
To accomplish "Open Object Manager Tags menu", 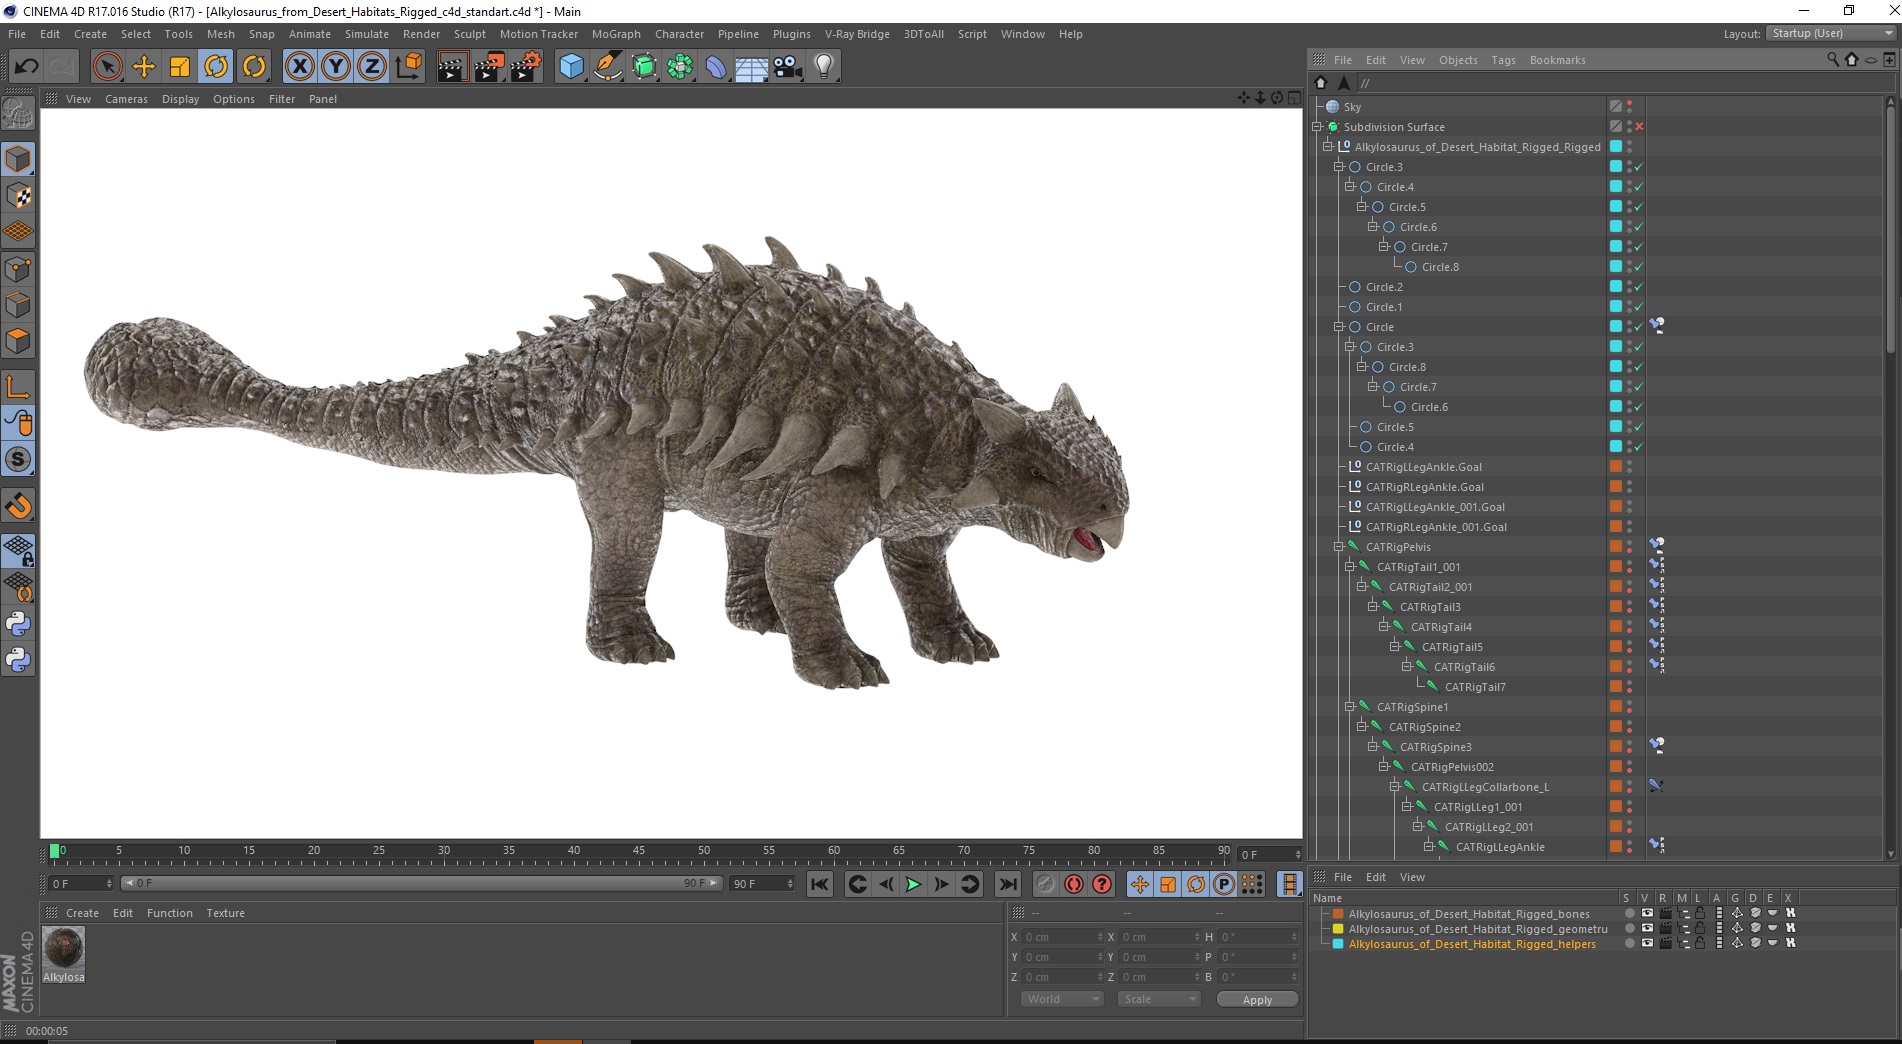I will pos(1503,60).
